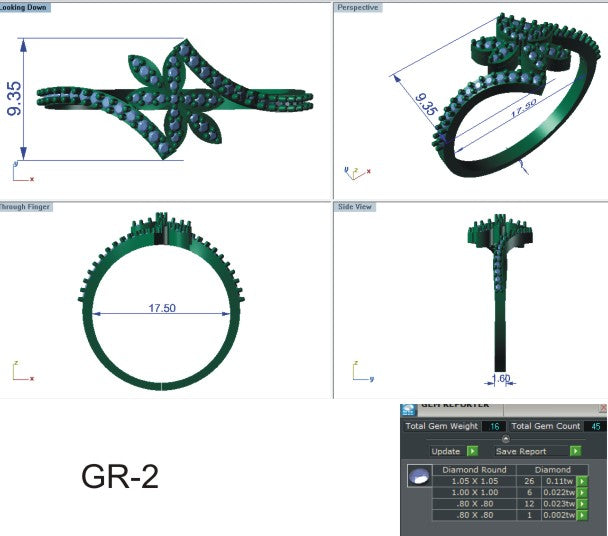Click the 9.35 dimension in Perspective view
608x536 pixels.
(426, 104)
